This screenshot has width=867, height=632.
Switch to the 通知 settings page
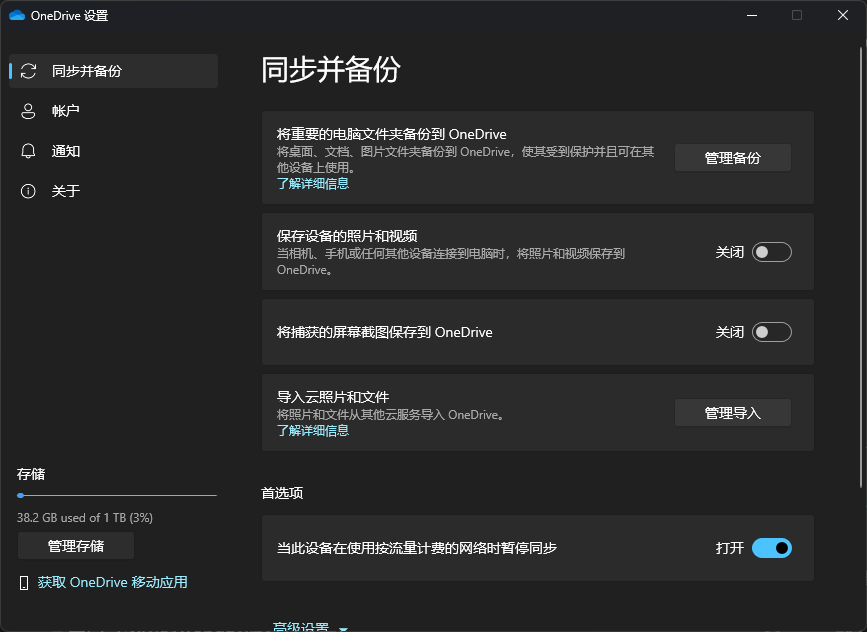(x=113, y=151)
